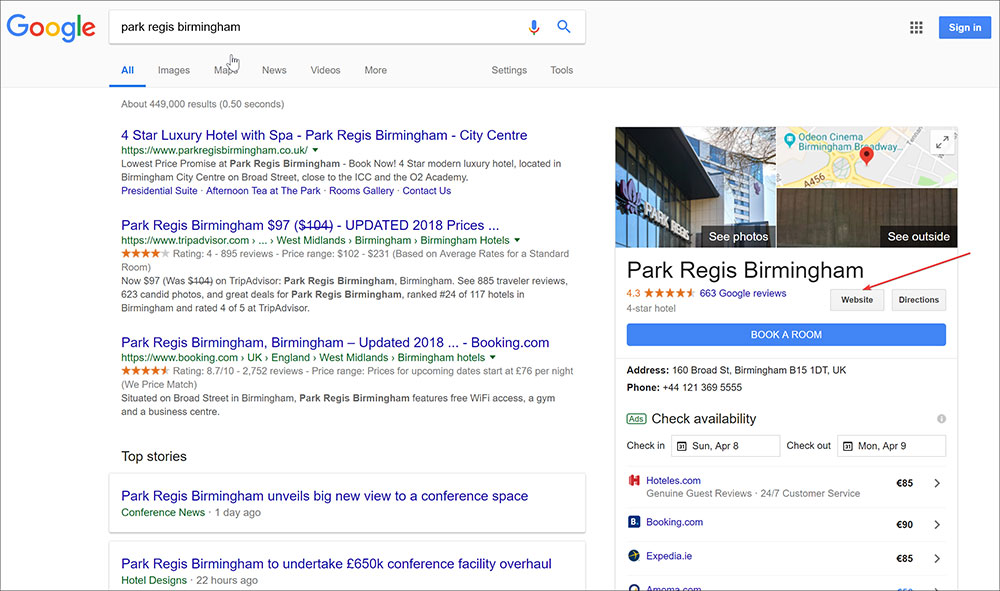Image resolution: width=1000 pixels, height=591 pixels.
Task: Click the BOOK A ROOM button
Action: (x=786, y=334)
